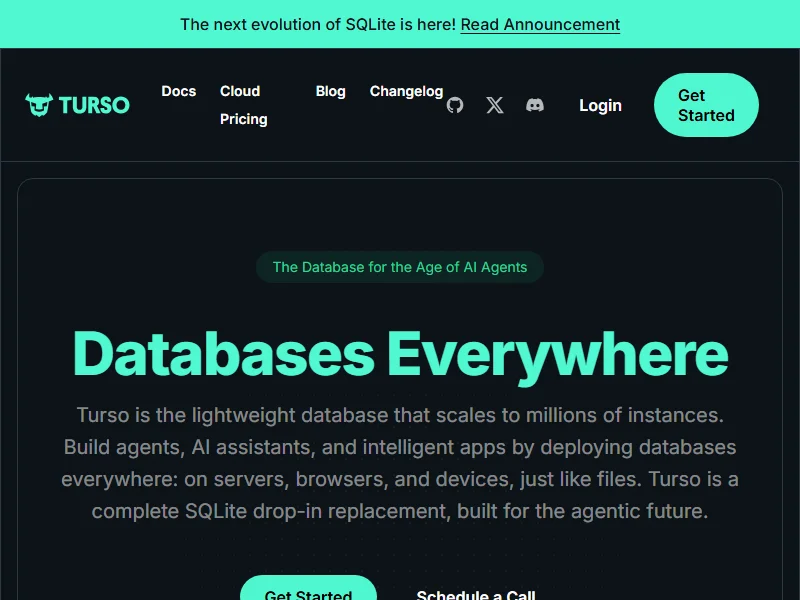800x600 pixels.
Task: Click the word 'Everywhere' in the headline
Action: (x=557, y=353)
